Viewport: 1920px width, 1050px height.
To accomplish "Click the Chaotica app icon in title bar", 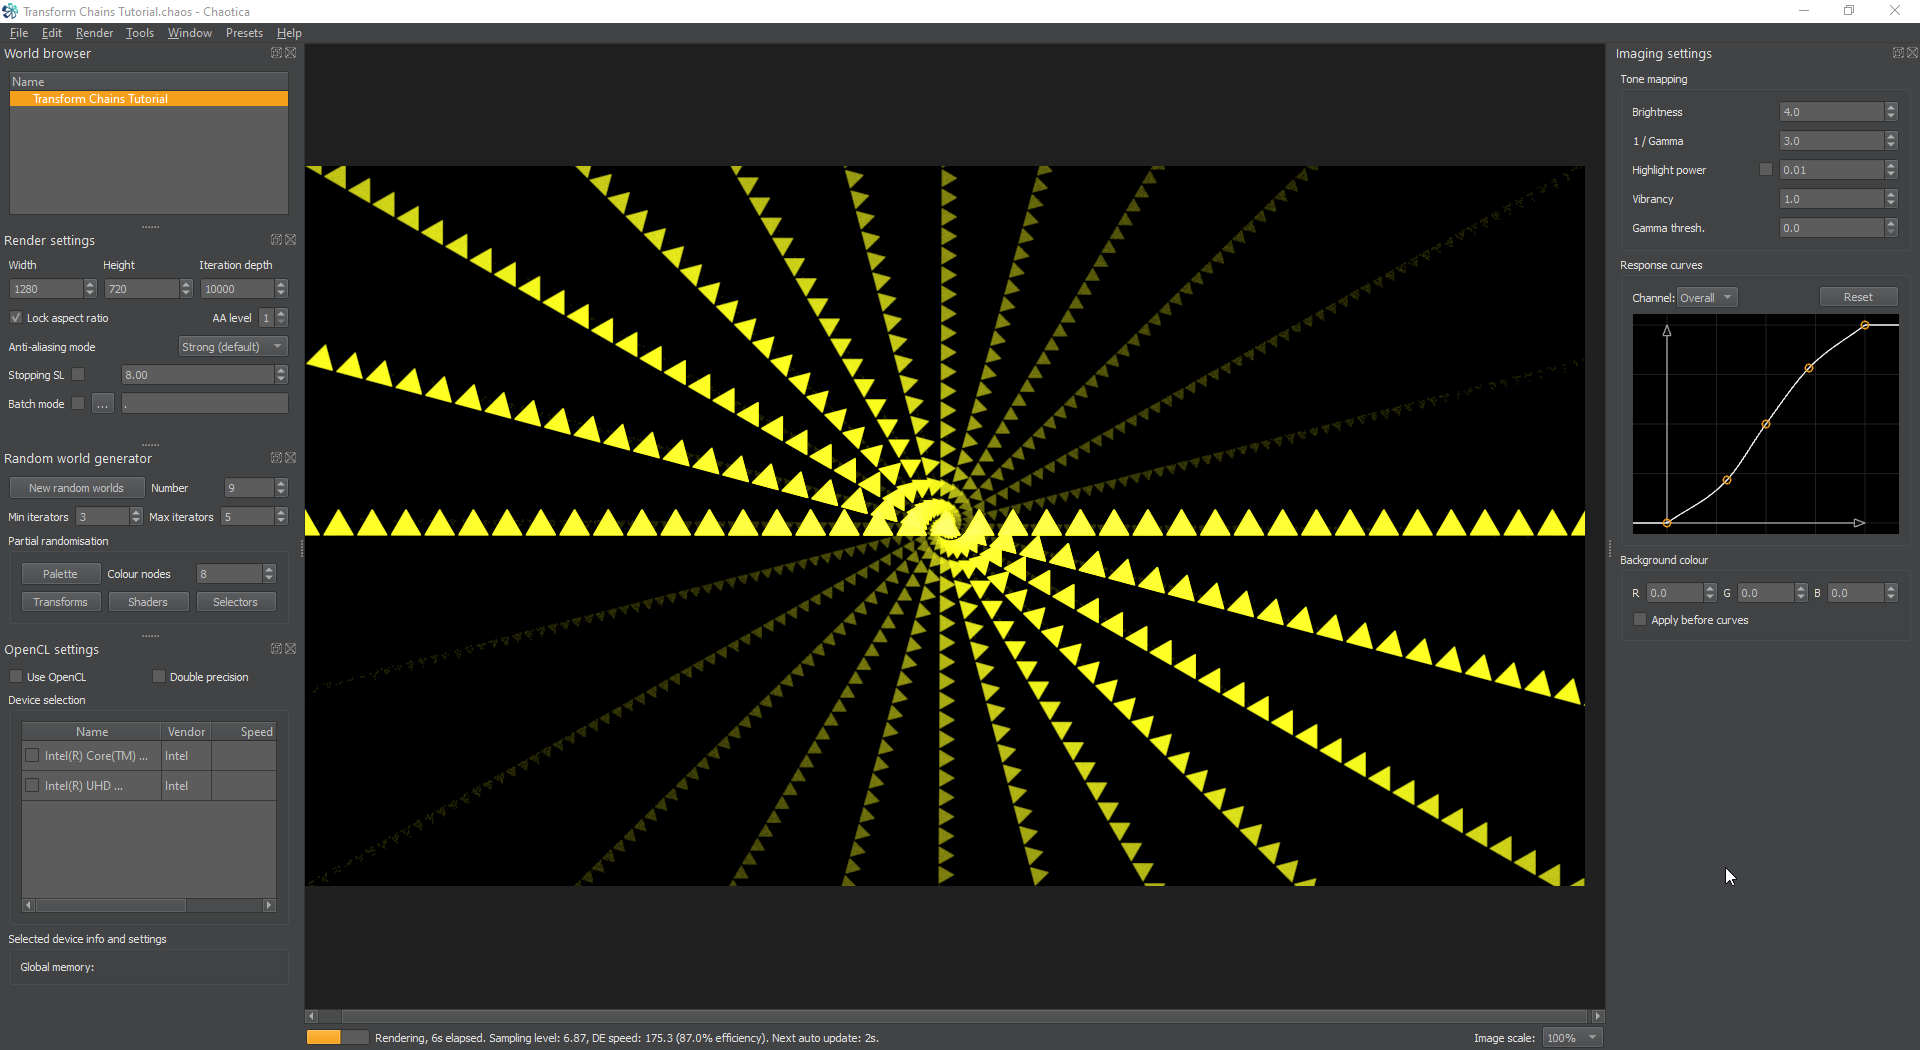I will tap(10, 11).
